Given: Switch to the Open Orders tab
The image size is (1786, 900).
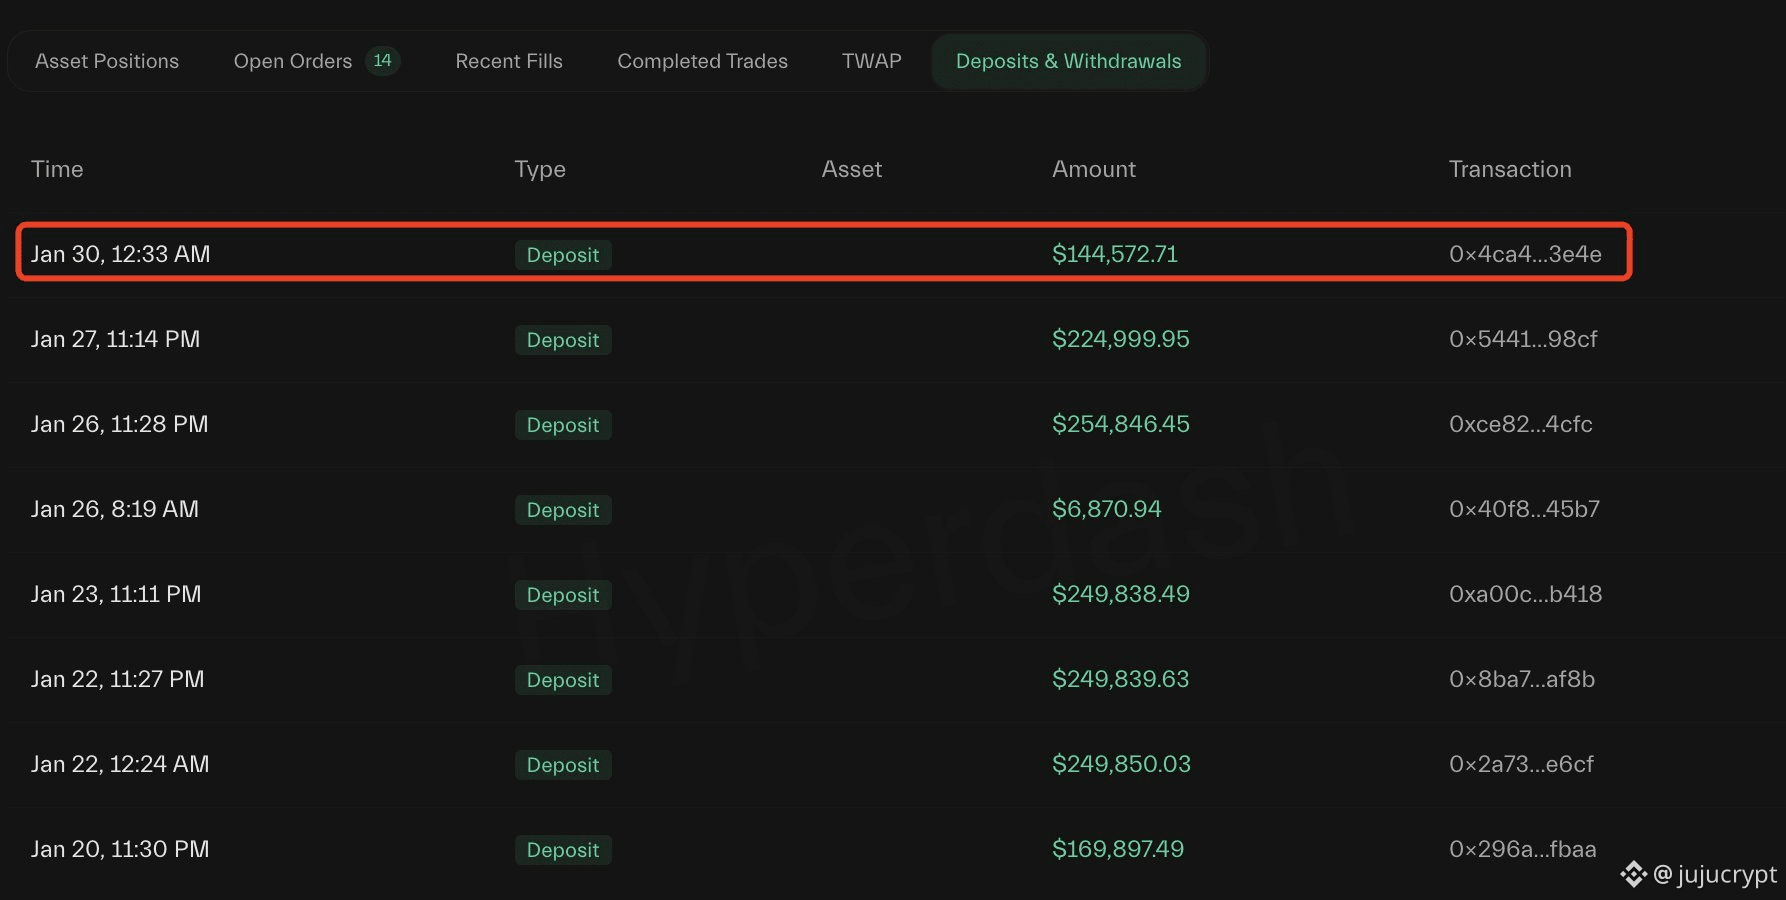Looking at the screenshot, I should pyautogui.click(x=292, y=61).
